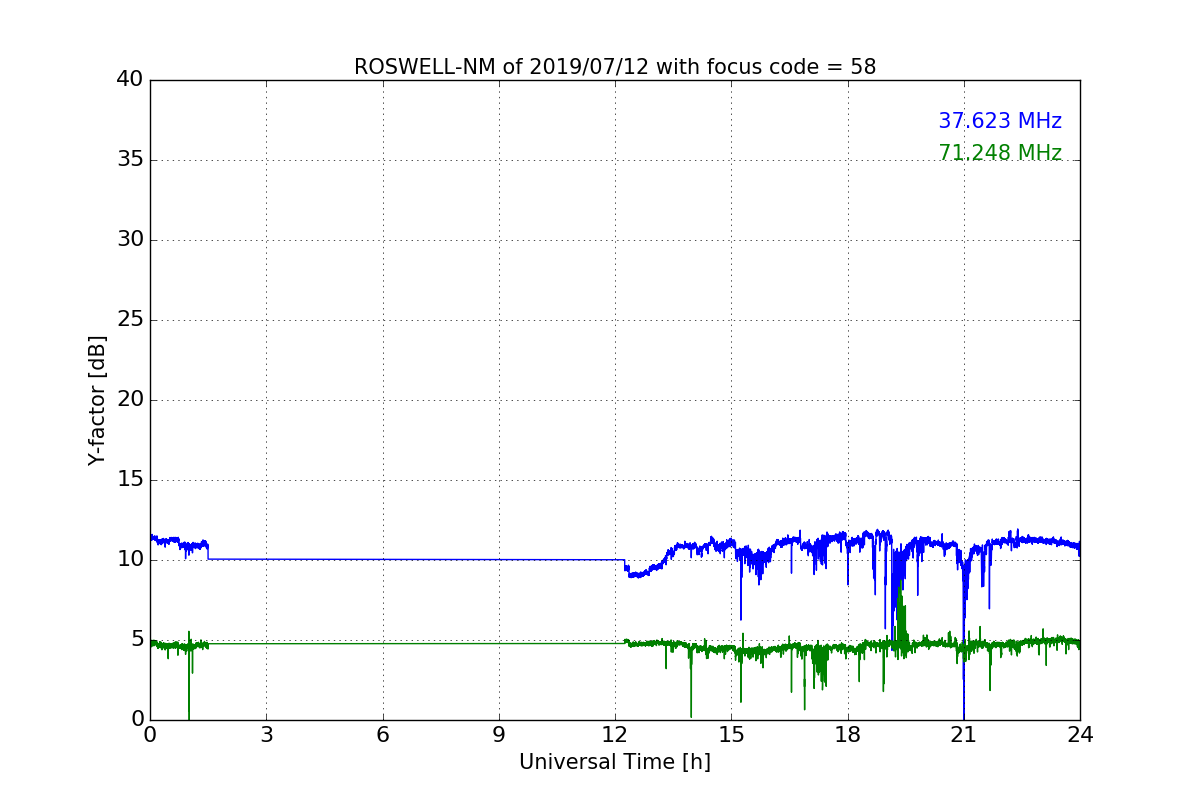1200x800 pixels.
Task: Click the x-axis tick label 15
Action: point(731,734)
